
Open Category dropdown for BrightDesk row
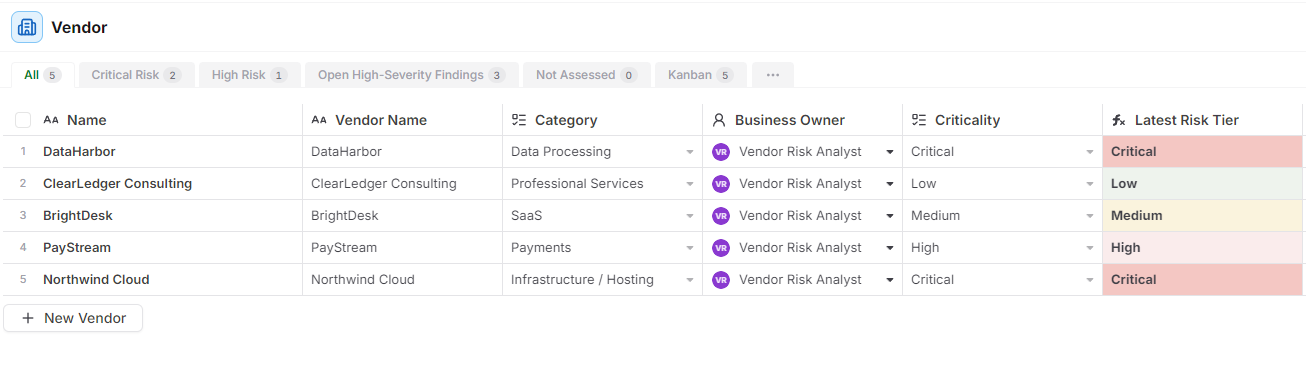[x=690, y=216]
